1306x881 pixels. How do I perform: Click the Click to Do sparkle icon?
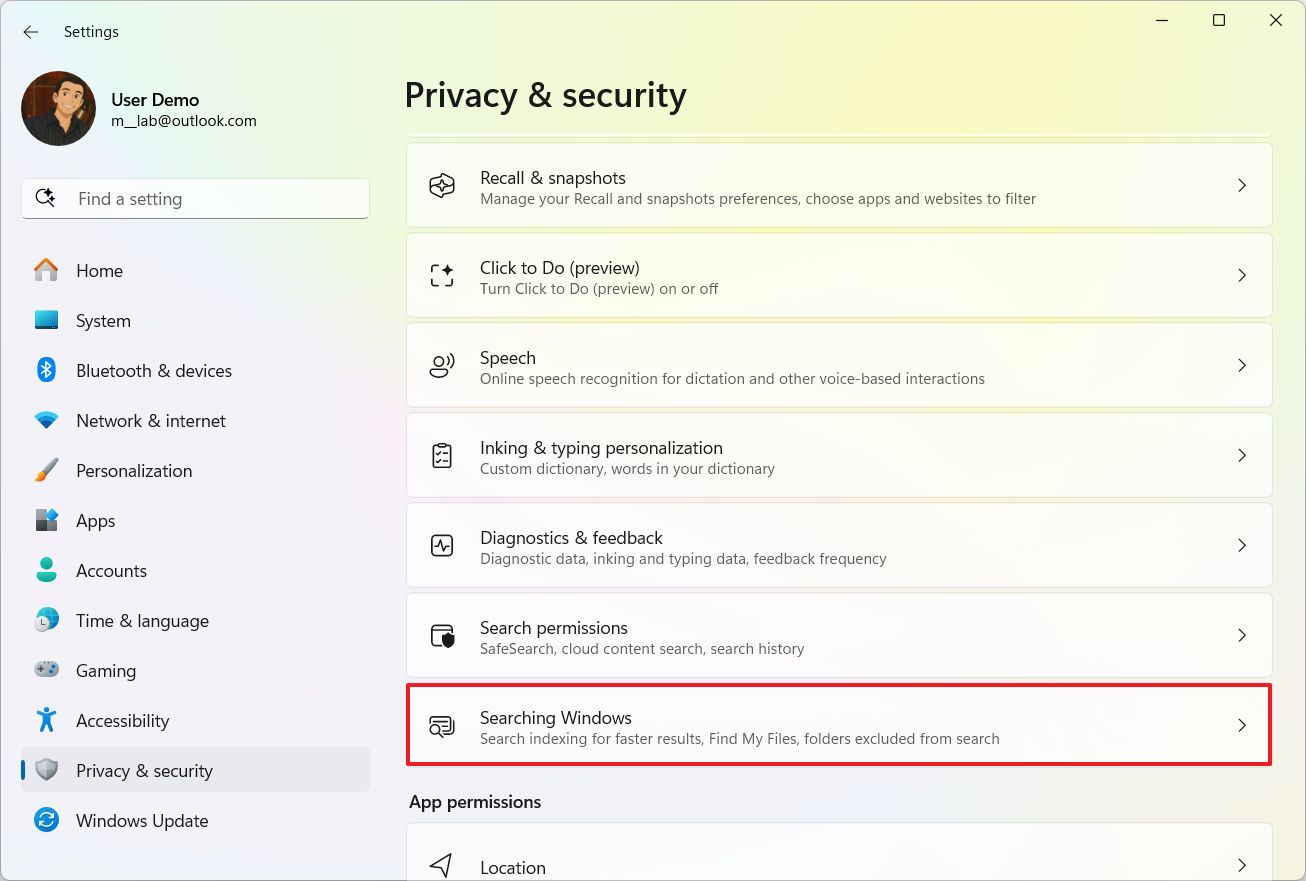(442, 276)
